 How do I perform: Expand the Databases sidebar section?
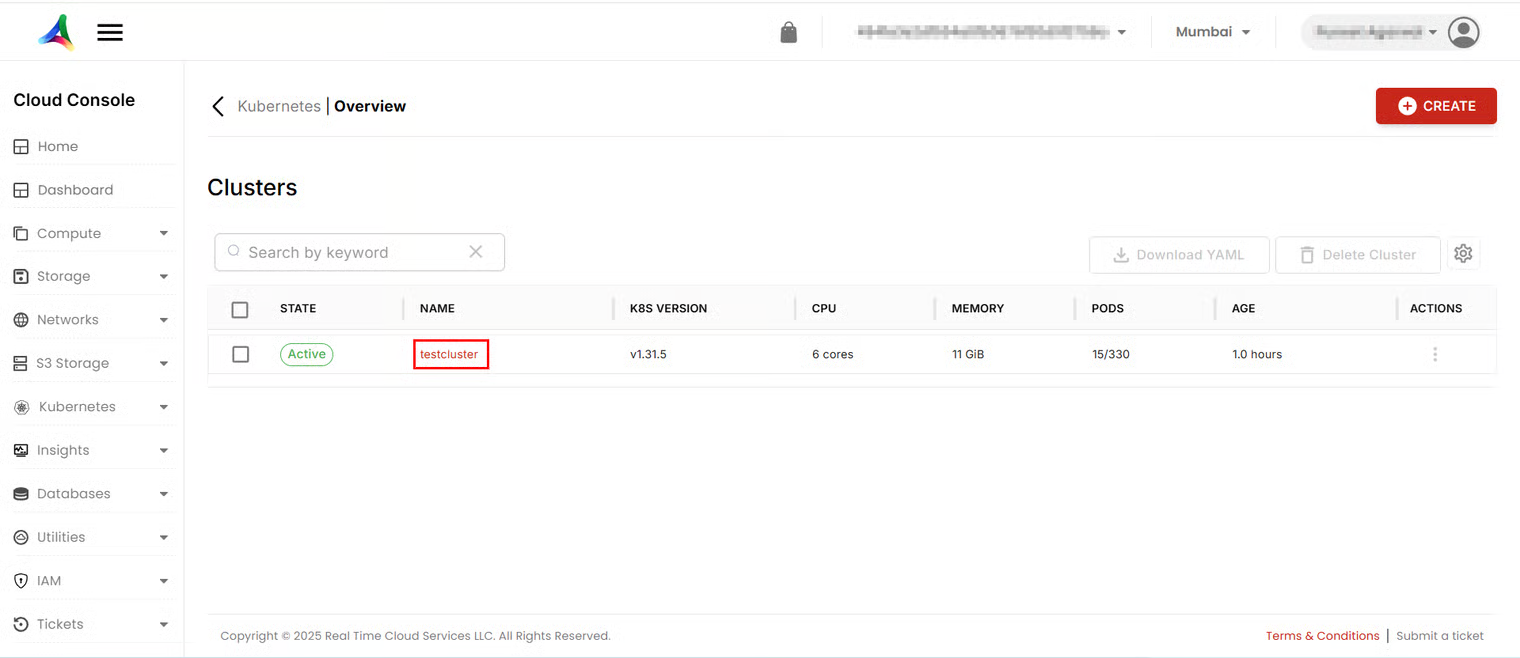click(91, 494)
